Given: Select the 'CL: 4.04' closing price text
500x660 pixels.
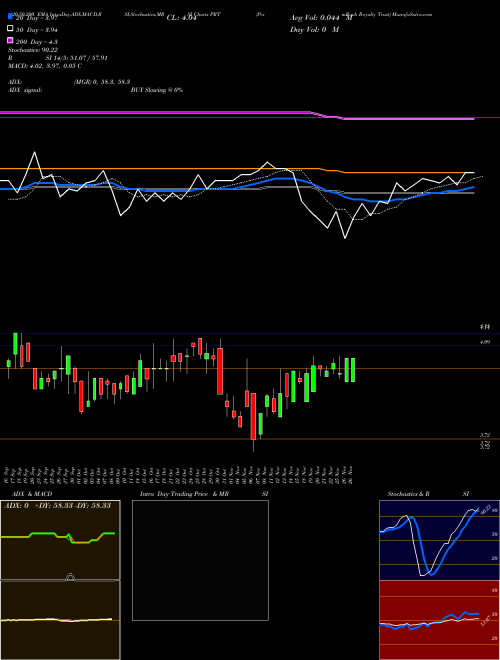Looking at the screenshot, I should (x=181, y=18).
